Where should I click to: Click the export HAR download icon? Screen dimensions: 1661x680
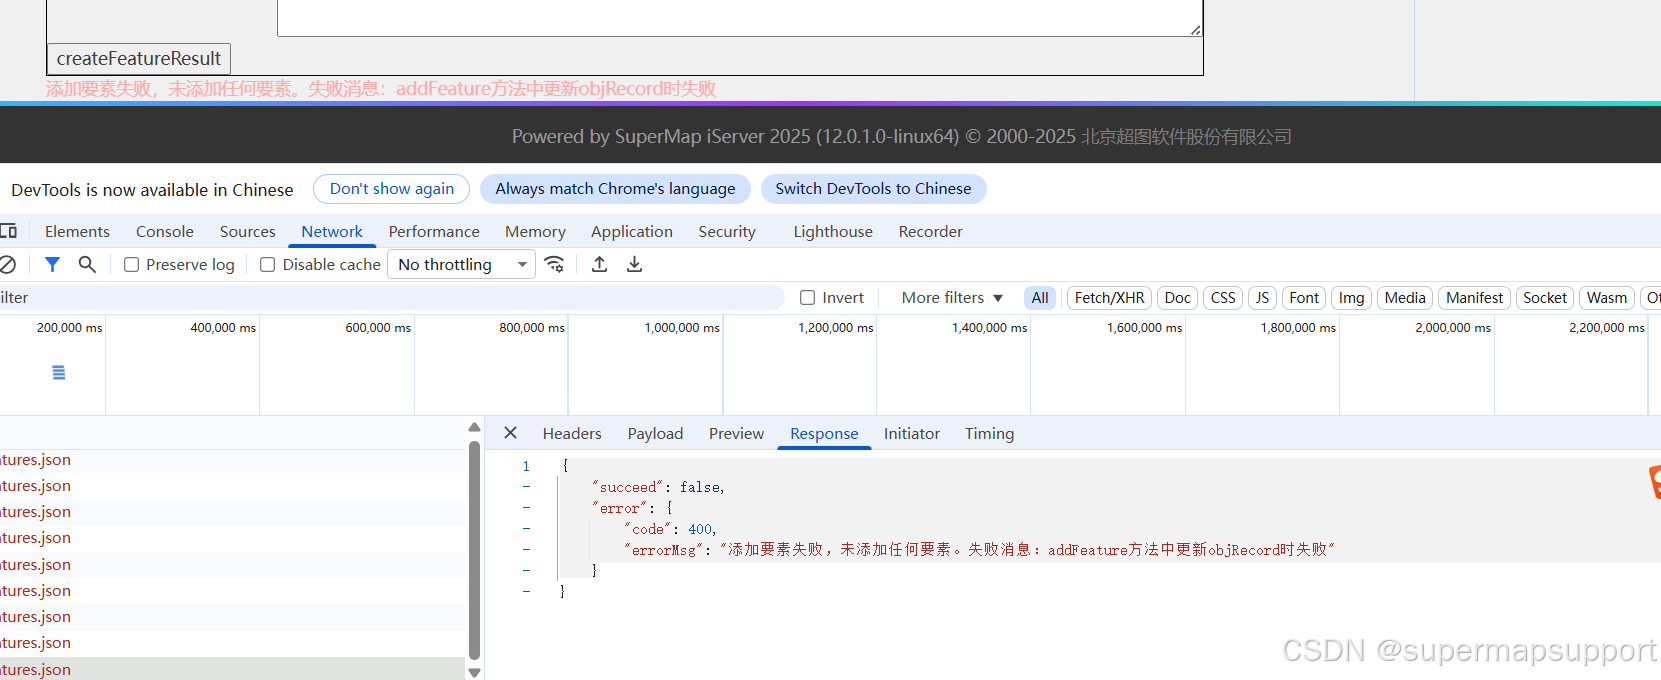[634, 264]
